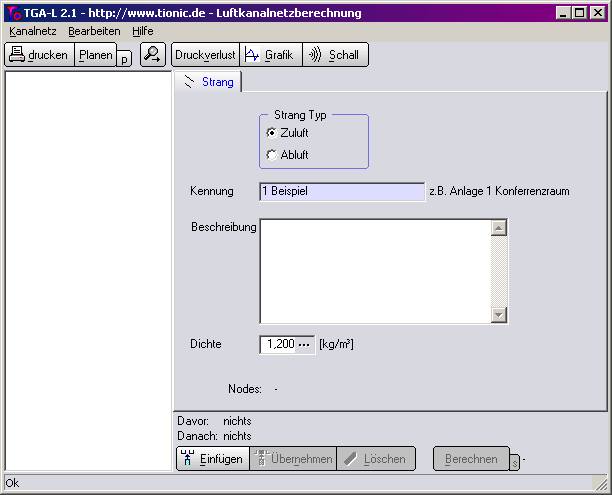Click the Druckverlust button
612x495 pixels.
coord(205,55)
